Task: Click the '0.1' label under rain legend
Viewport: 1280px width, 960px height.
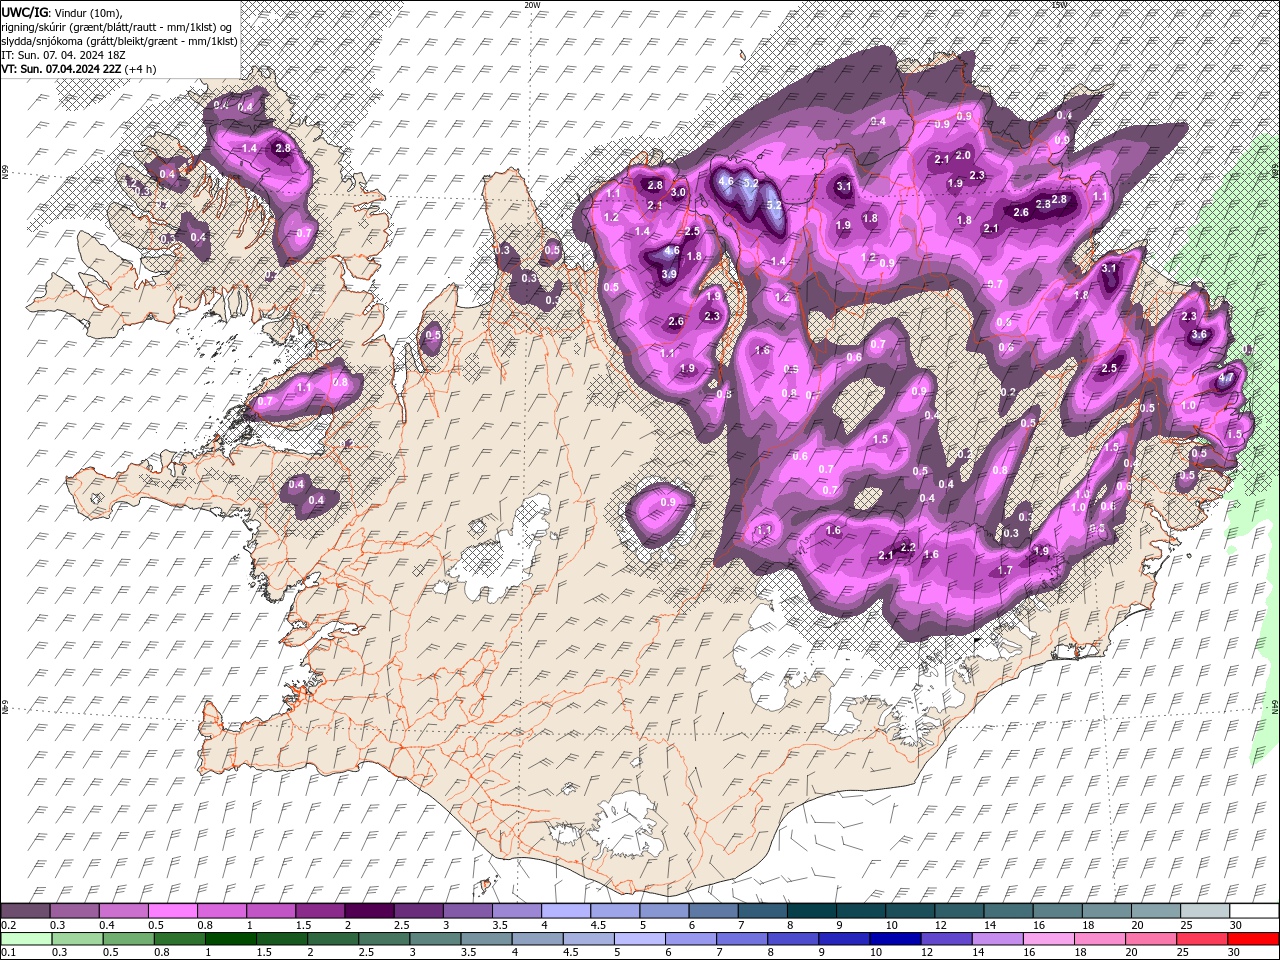Action: [10, 952]
